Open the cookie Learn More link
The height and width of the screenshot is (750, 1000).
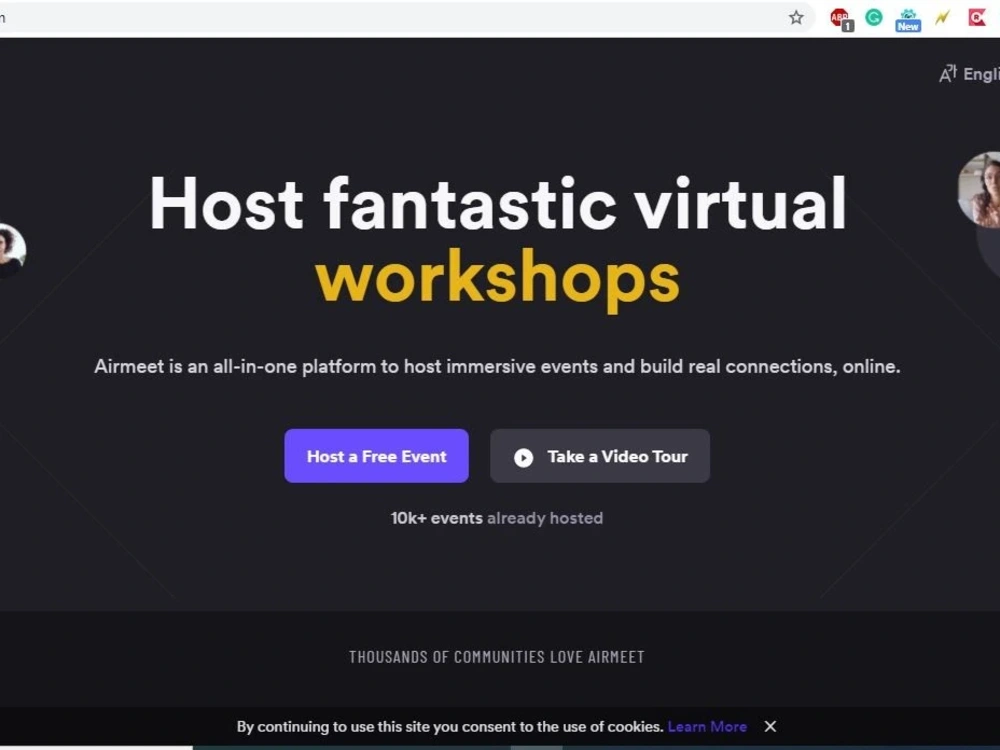pyautogui.click(x=707, y=726)
